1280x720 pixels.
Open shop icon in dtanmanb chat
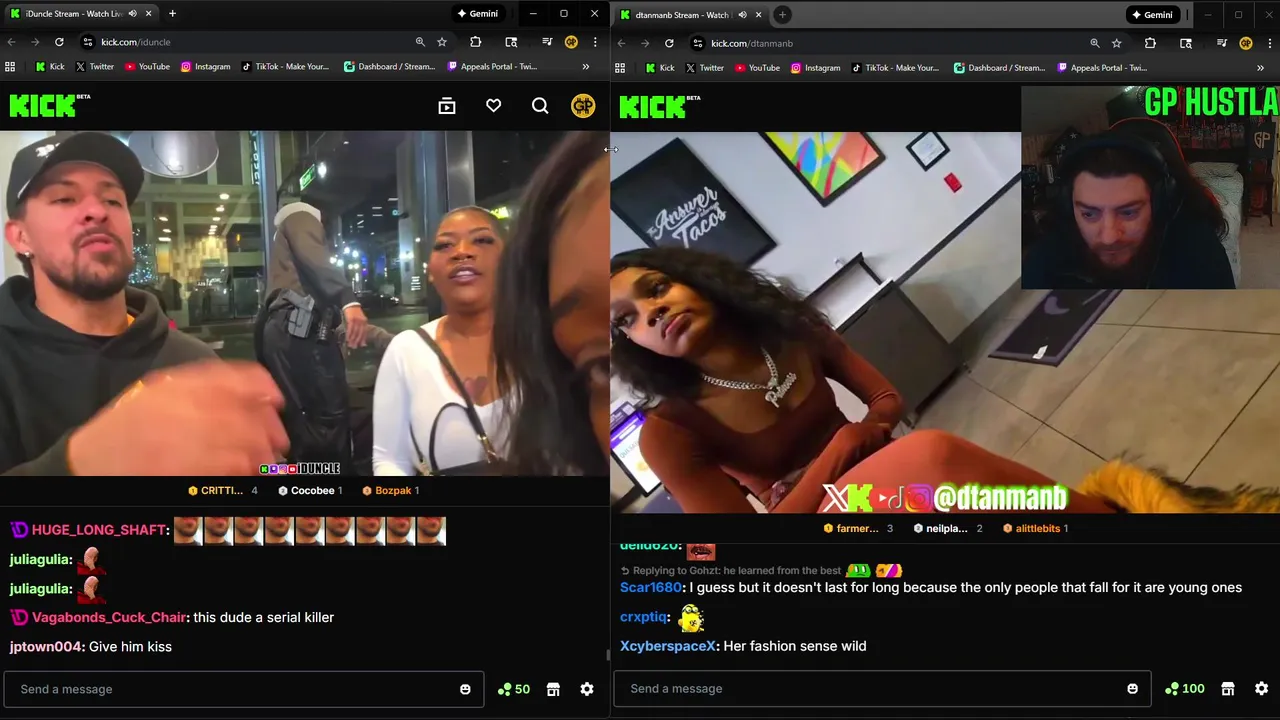pos(1228,688)
